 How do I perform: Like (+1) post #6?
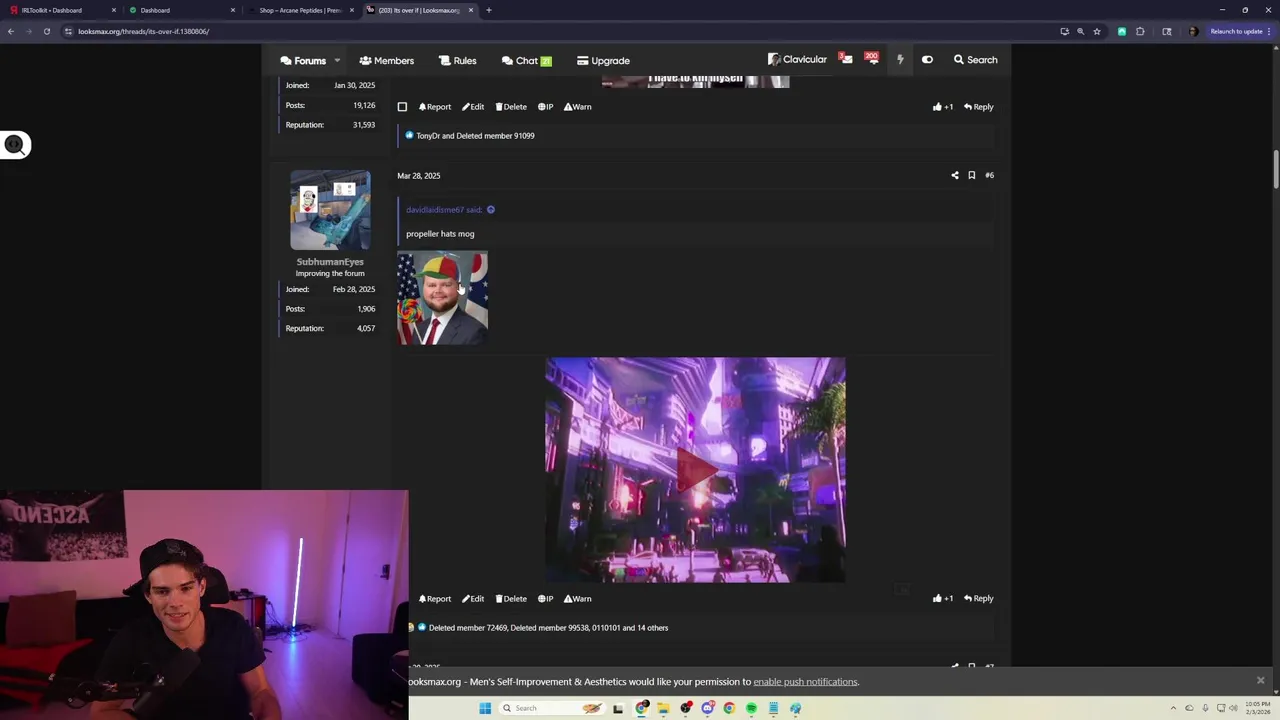tap(943, 599)
